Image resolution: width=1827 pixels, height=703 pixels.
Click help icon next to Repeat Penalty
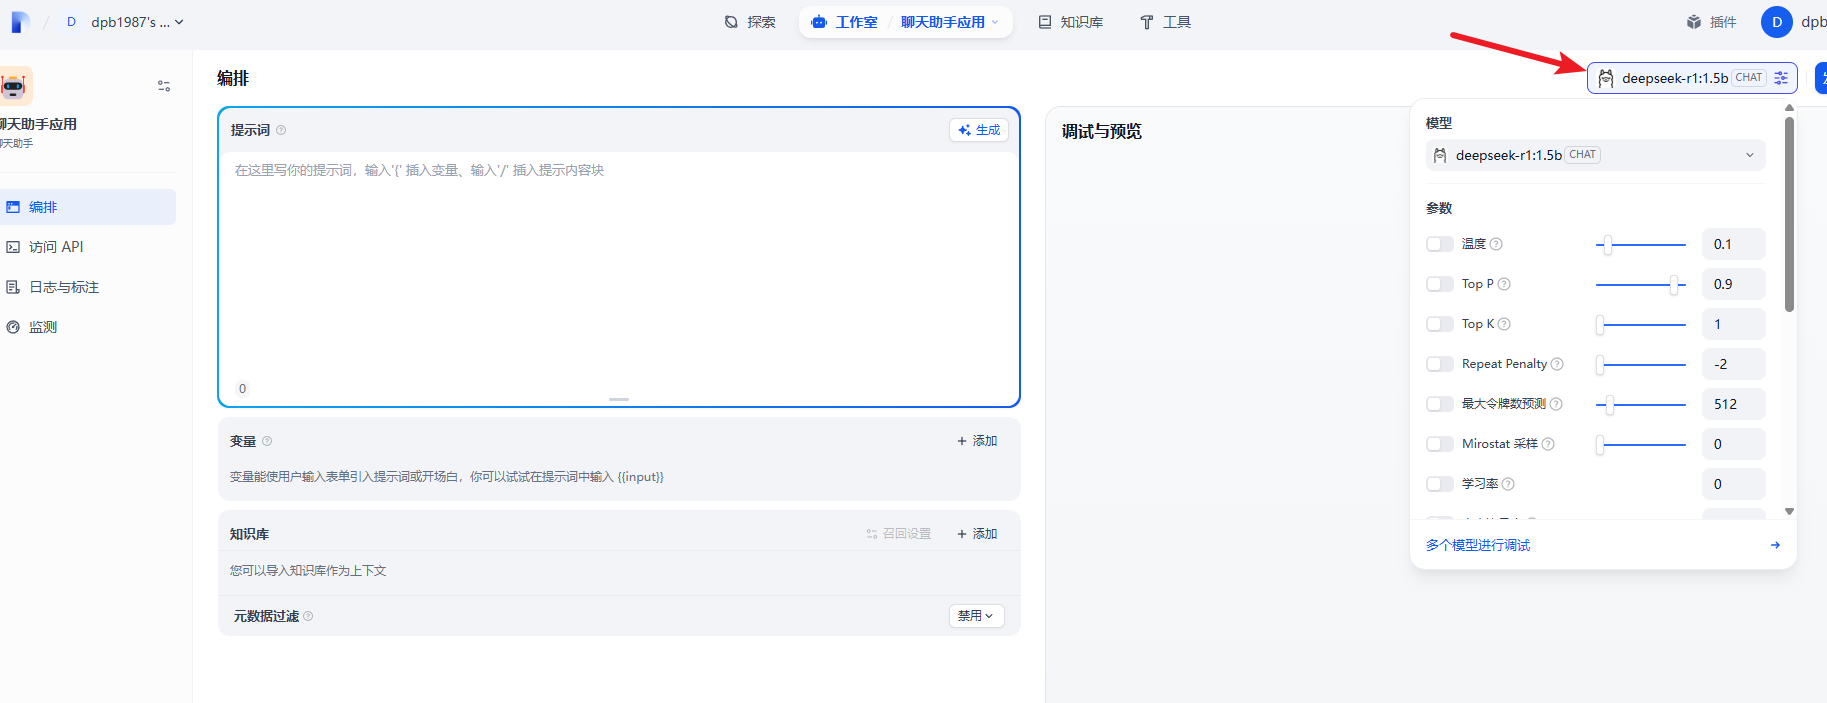point(1557,364)
